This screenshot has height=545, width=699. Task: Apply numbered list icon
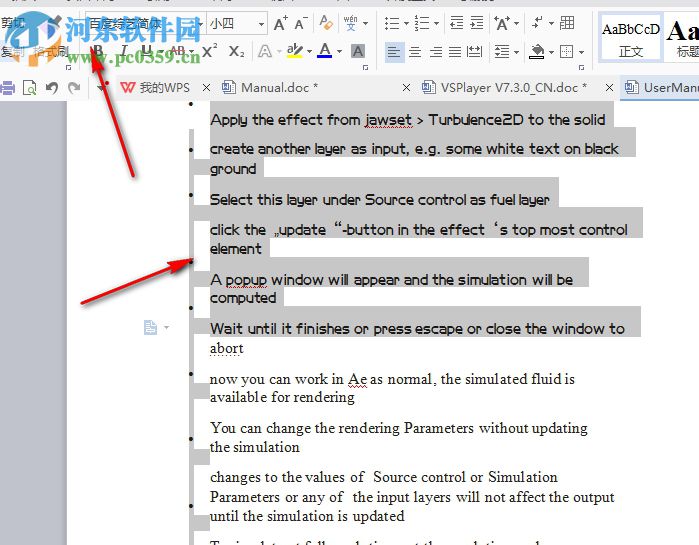click(421, 23)
